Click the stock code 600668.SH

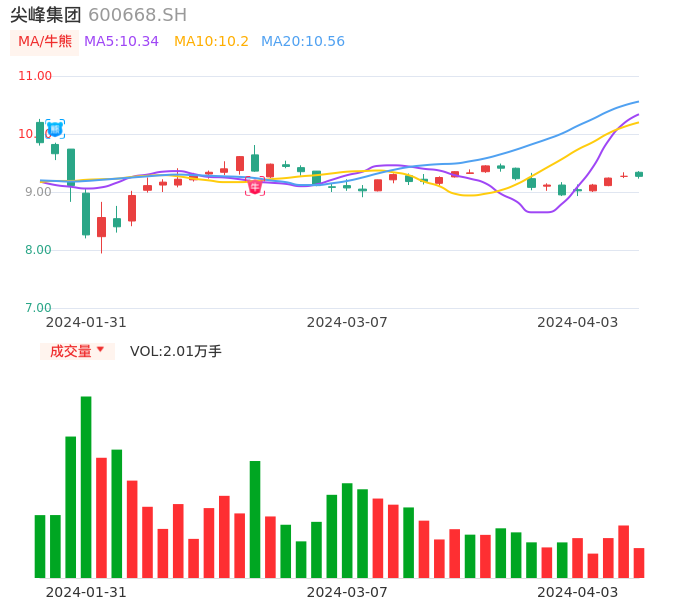137,15
